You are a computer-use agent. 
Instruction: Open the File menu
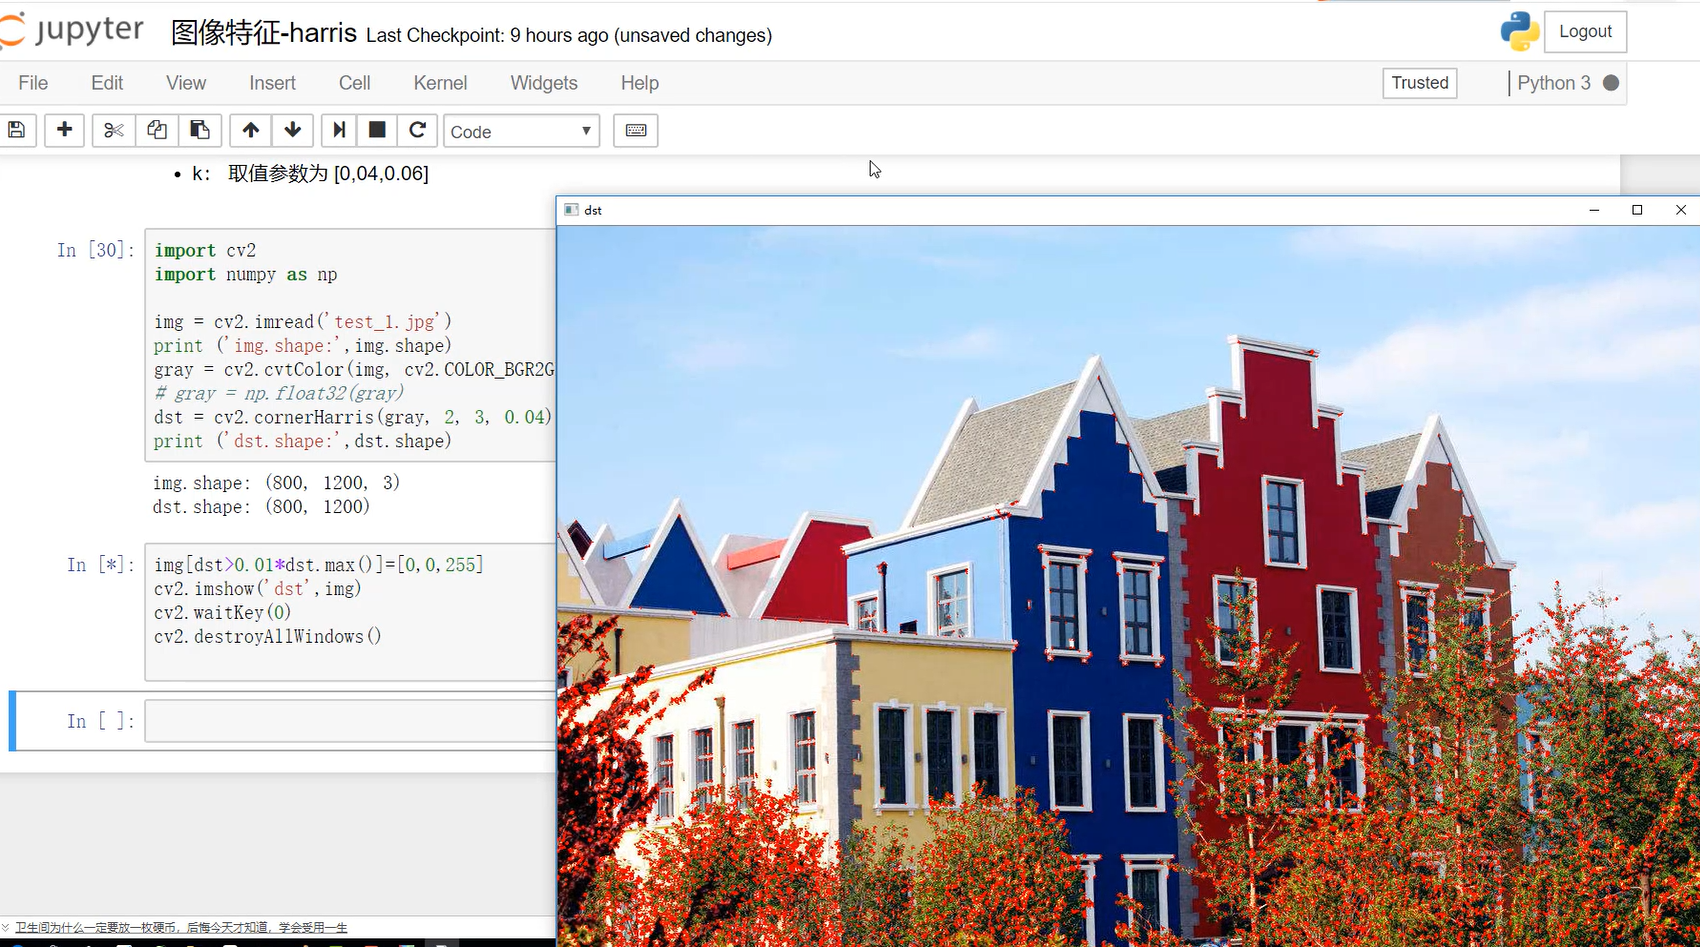pyautogui.click(x=33, y=83)
